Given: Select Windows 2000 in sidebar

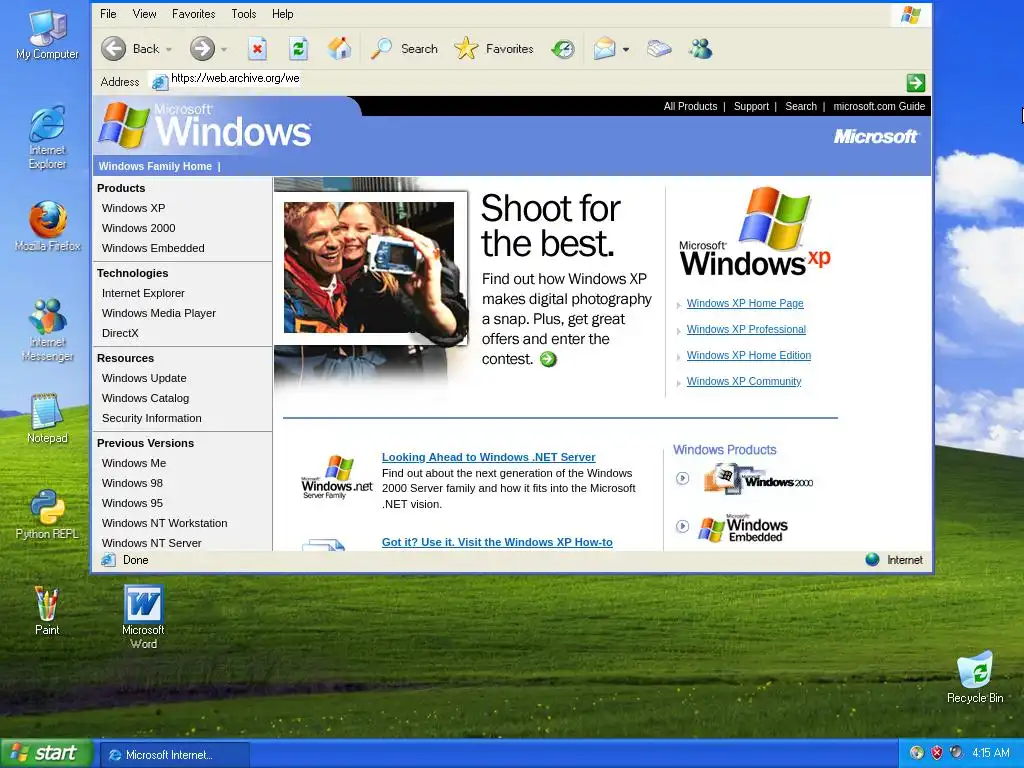Looking at the screenshot, I should pos(138,228).
